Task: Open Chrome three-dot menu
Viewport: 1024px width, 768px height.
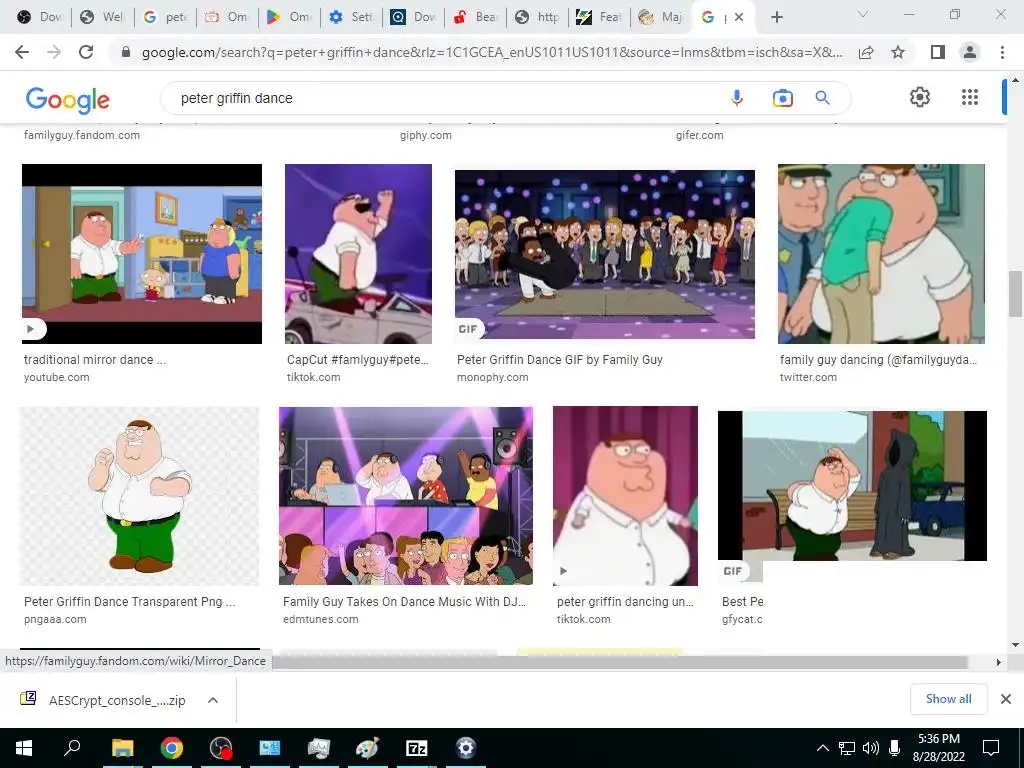Action: (1002, 52)
